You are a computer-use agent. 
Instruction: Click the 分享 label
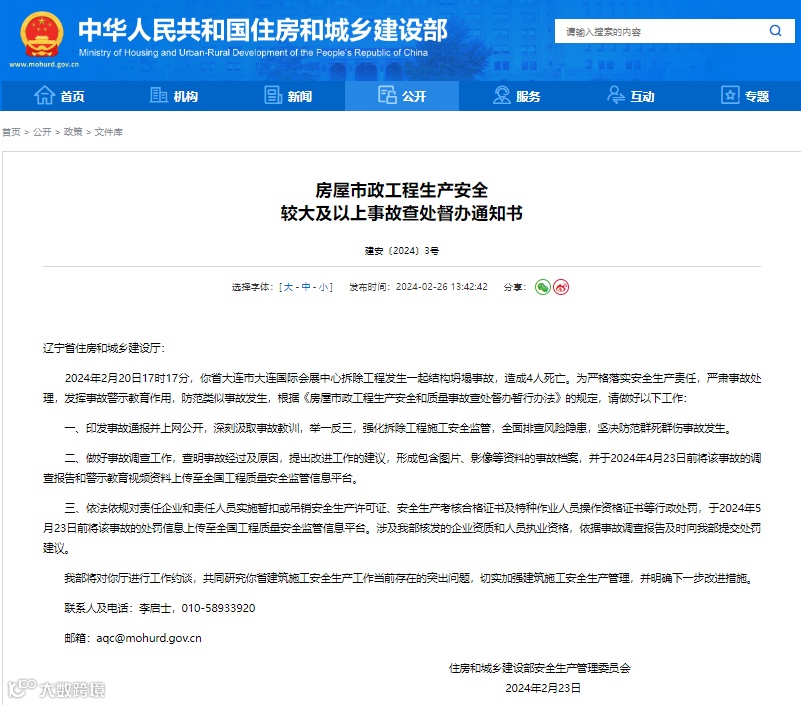click(512, 287)
